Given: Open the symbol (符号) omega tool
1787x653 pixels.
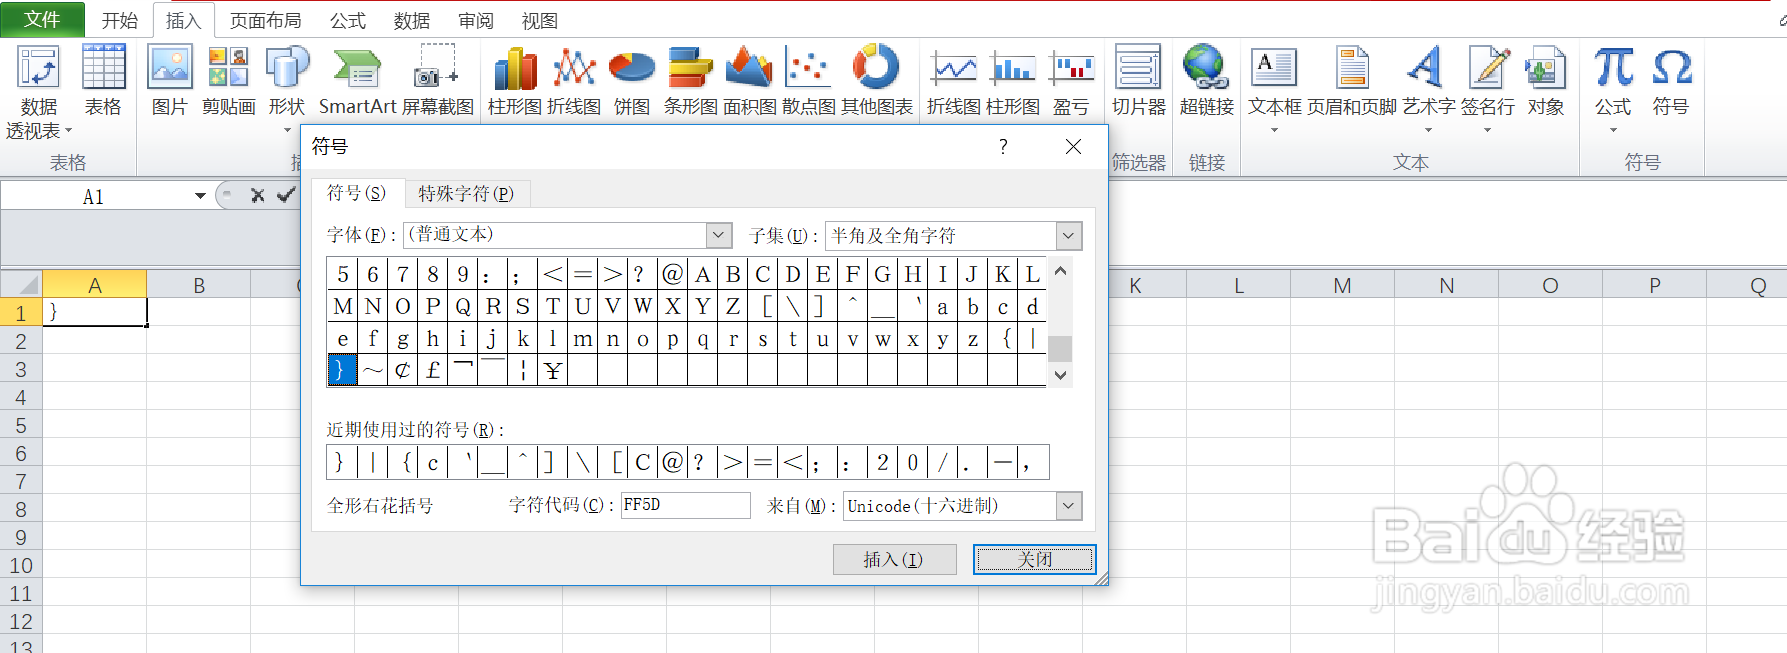Looking at the screenshot, I should (x=1671, y=81).
